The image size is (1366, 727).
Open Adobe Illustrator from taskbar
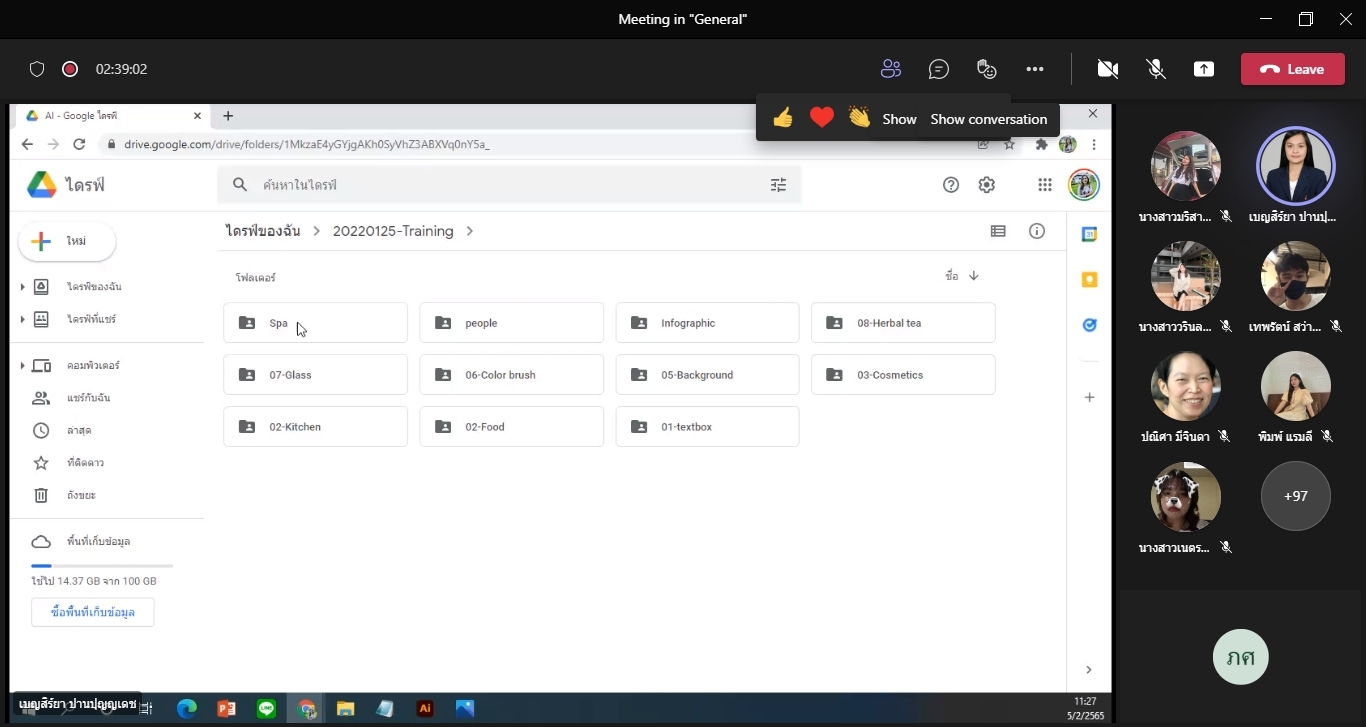click(425, 708)
